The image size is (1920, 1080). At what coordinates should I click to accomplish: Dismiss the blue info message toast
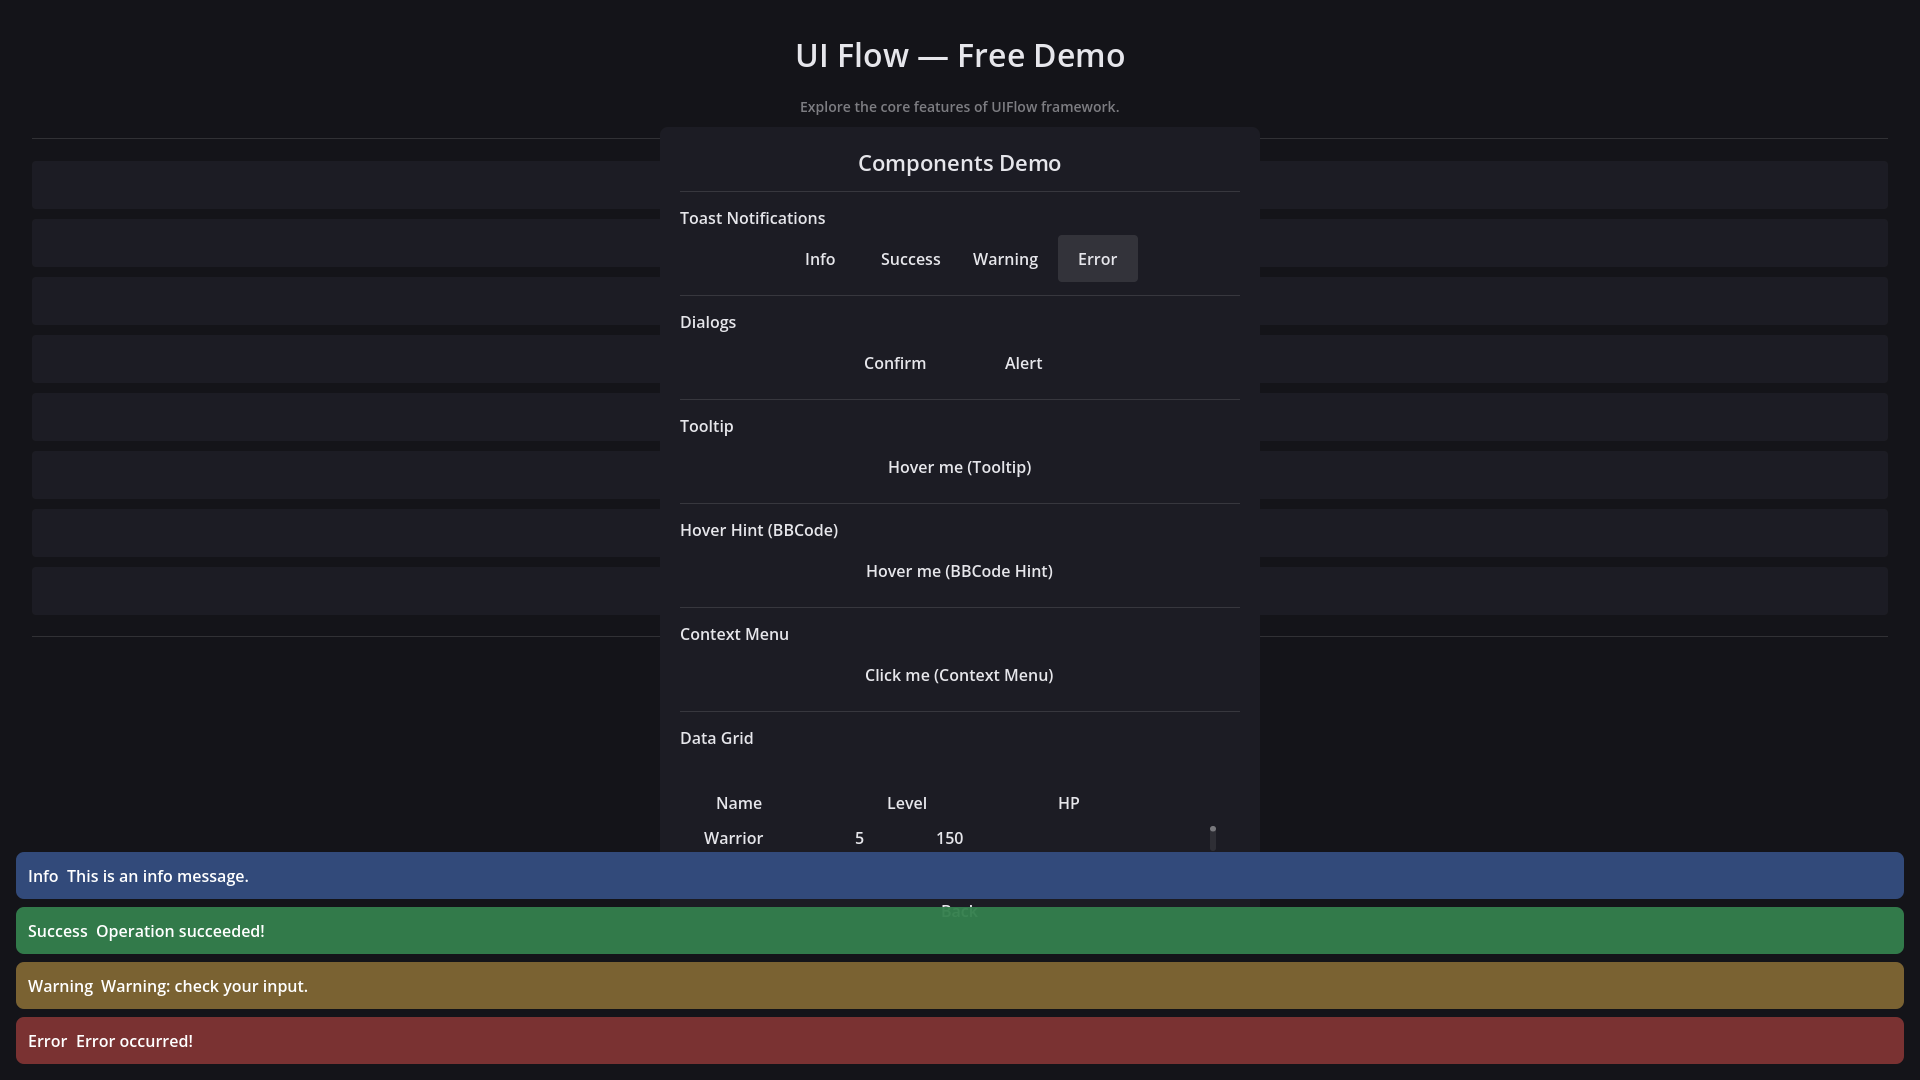pyautogui.click(x=960, y=876)
